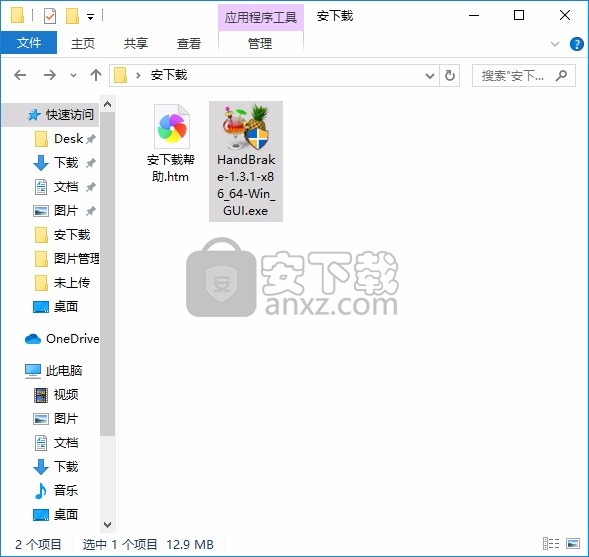The image size is (589, 557).
Task: Switch to the 共享 ribbon tab
Action: (x=136, y=44)
